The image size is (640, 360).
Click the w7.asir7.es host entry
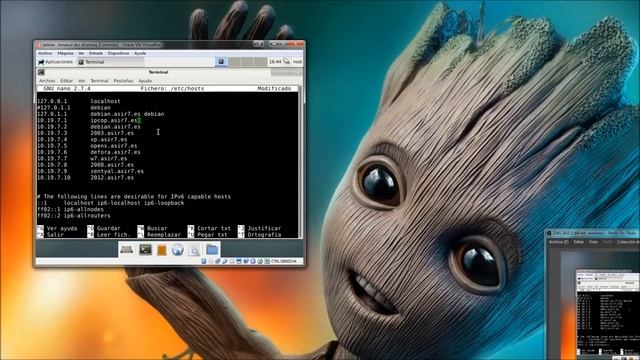(x=82, y=158)
